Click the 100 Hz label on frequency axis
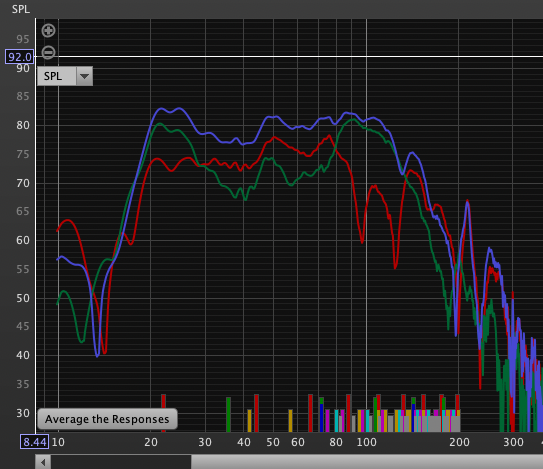The height and width of the screenshot is (469, 543). (367, 442)
